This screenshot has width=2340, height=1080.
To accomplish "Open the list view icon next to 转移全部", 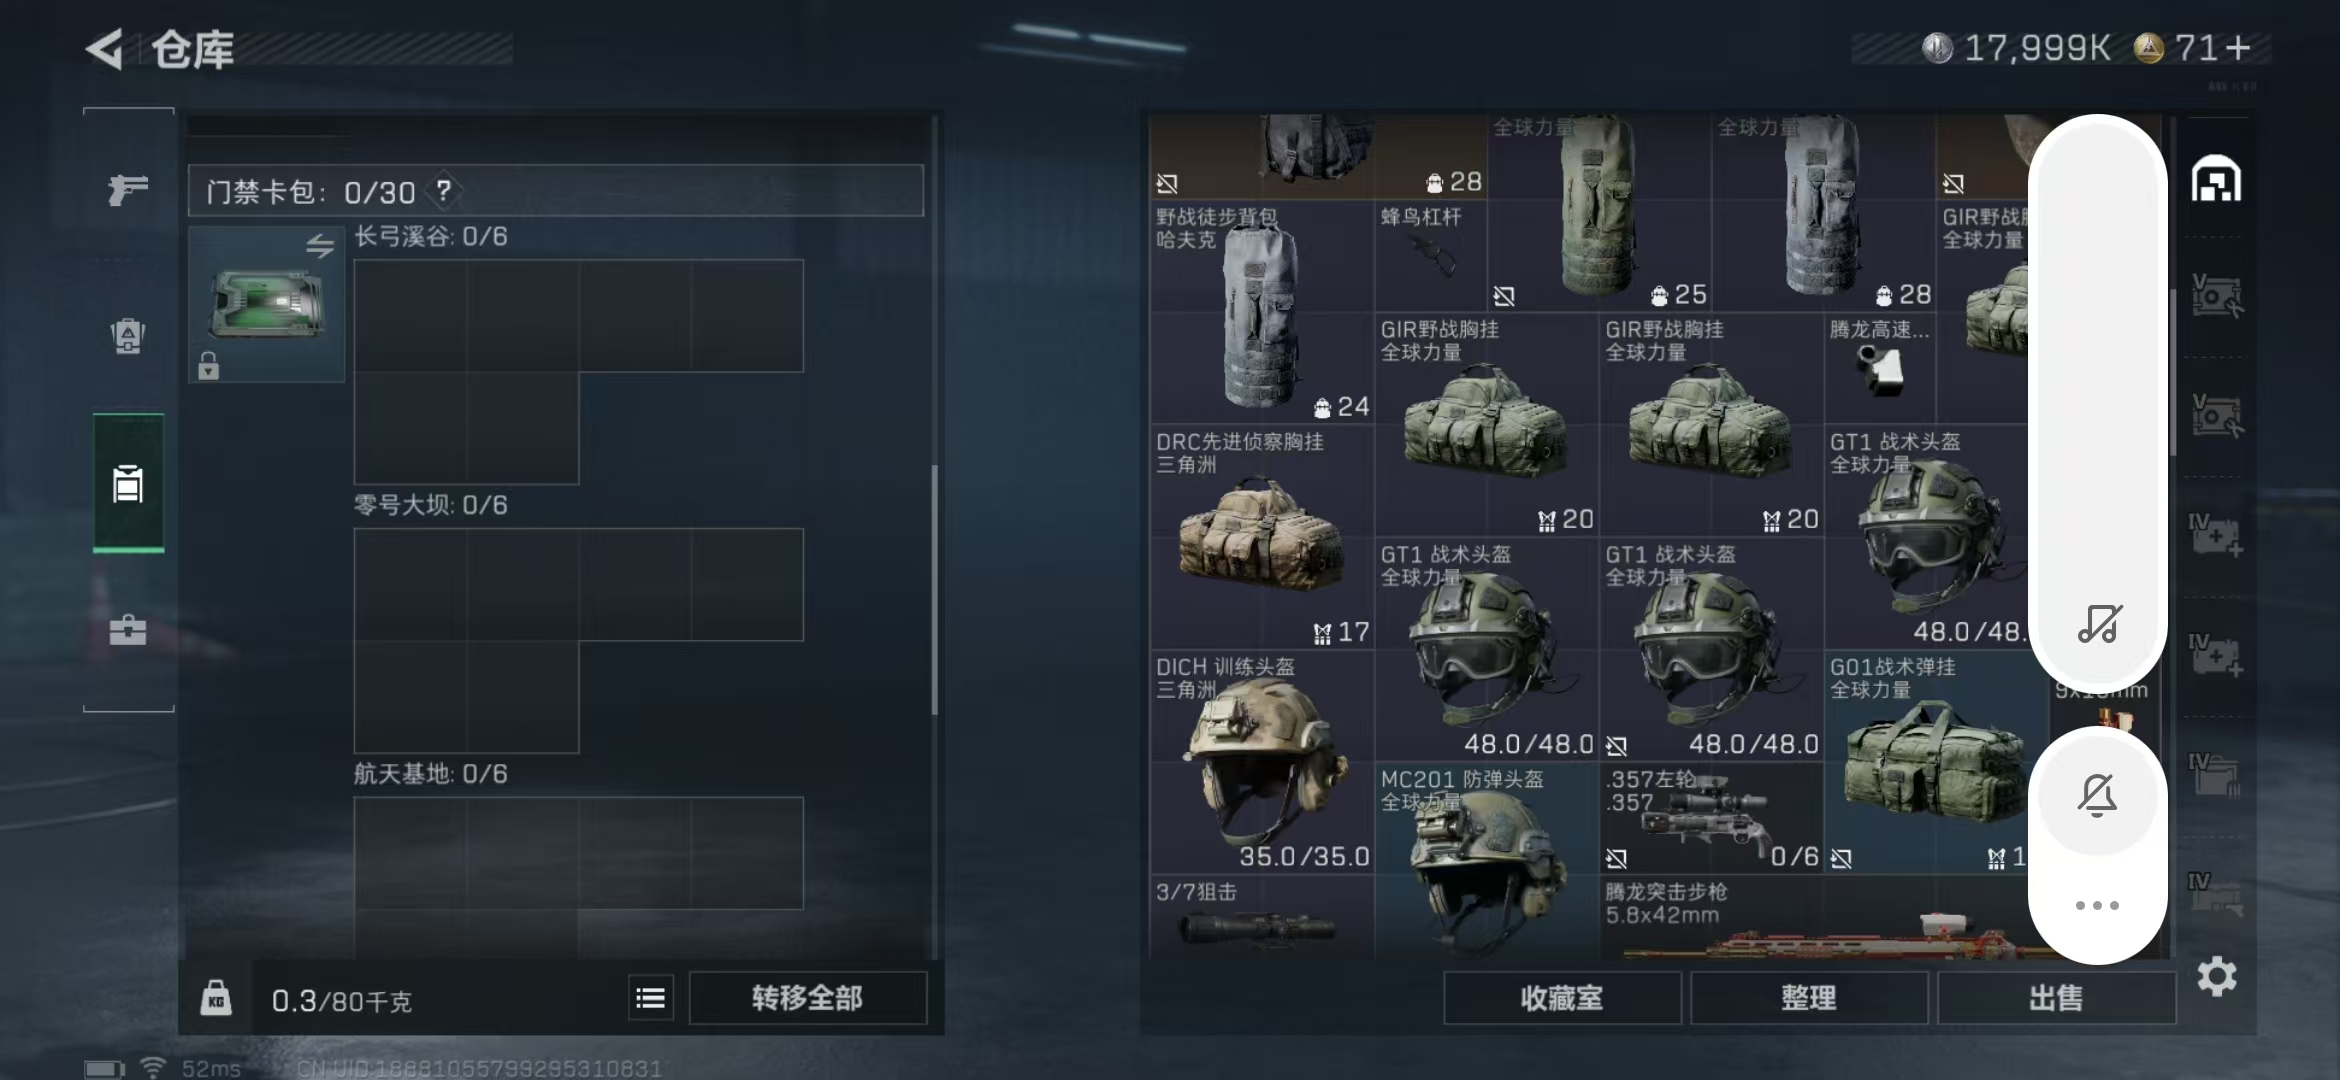I will click(651, 998).
